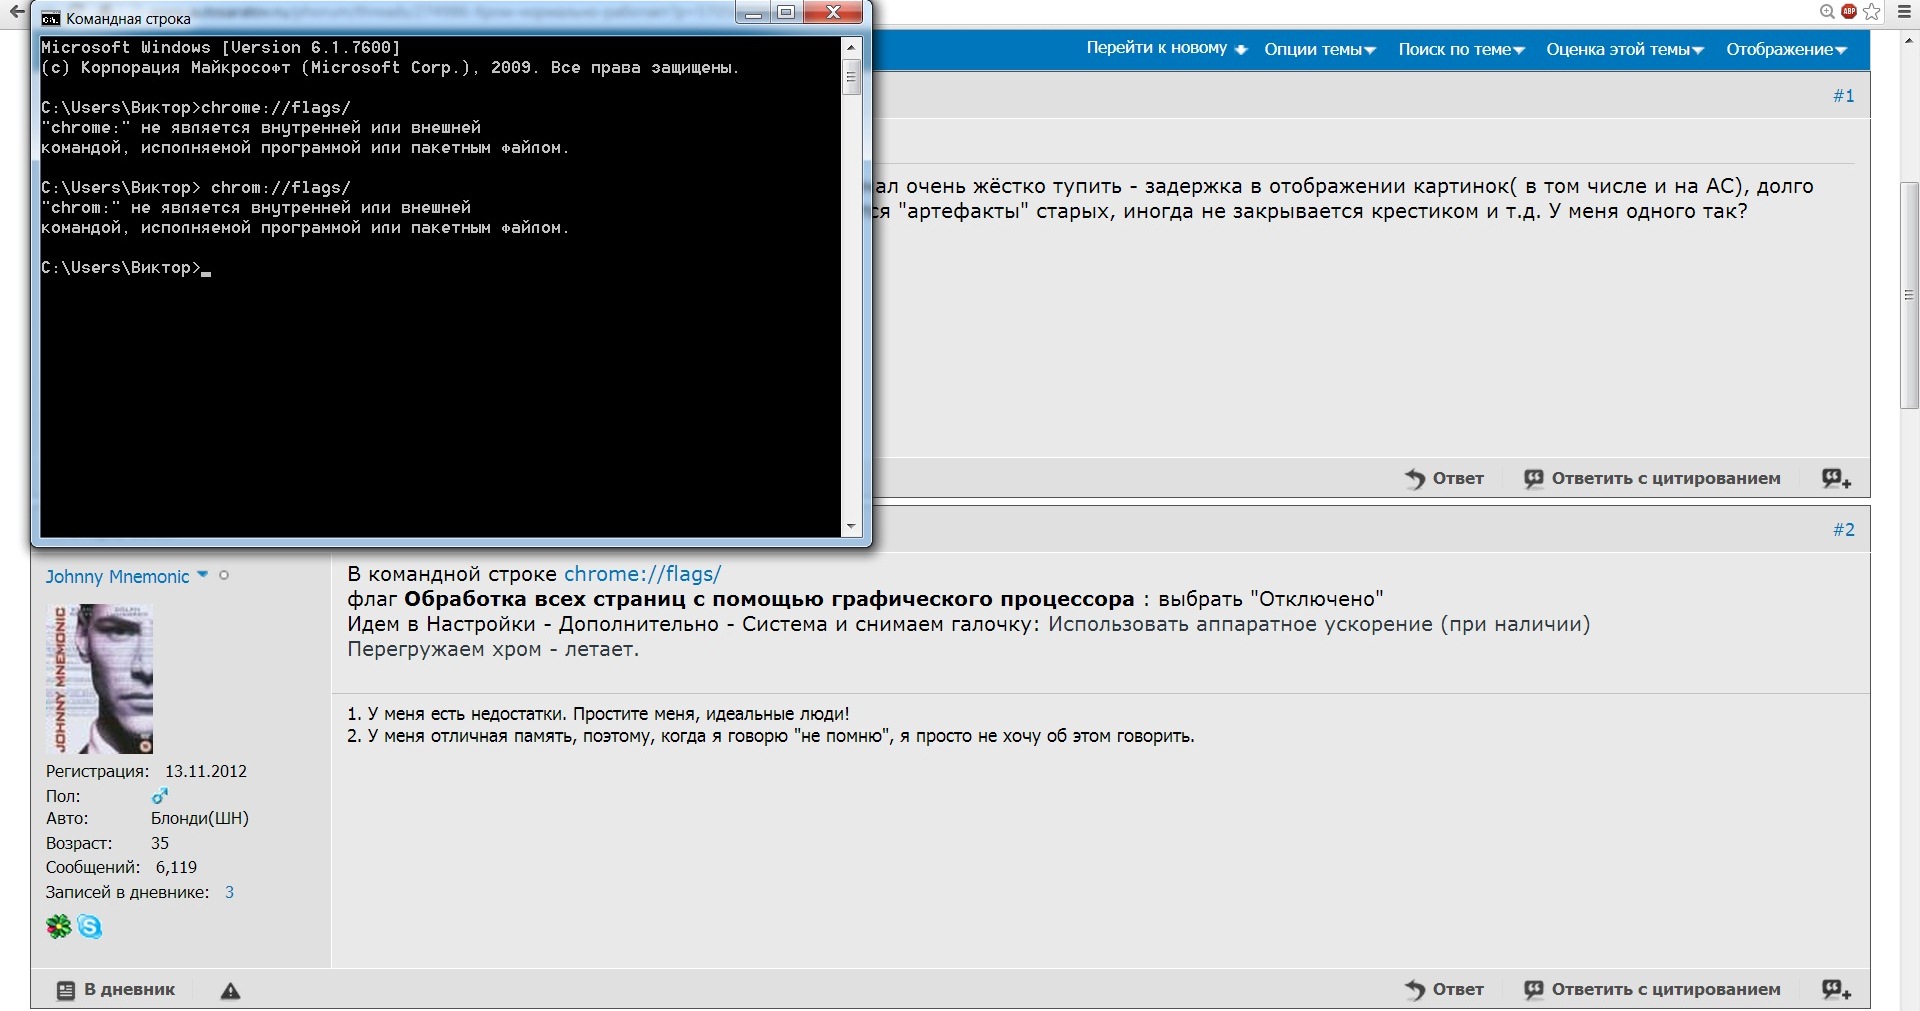Click 'В дневник' button

(x=116, y=990)
